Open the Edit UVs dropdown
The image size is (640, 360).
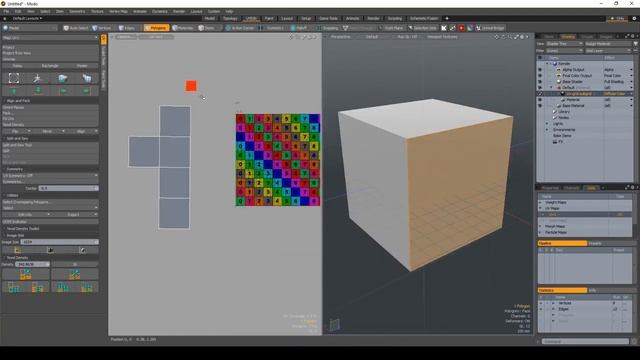point(27,214)
